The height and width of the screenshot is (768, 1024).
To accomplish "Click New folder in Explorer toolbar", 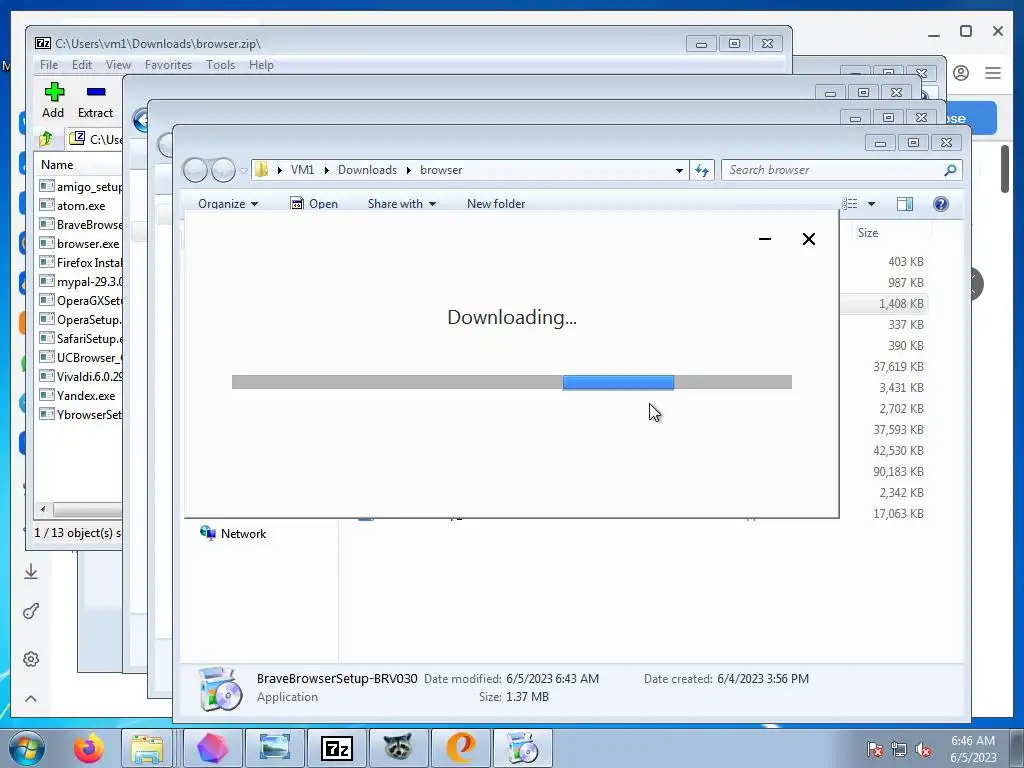I will pyautogui.click(x=496, y=204).
